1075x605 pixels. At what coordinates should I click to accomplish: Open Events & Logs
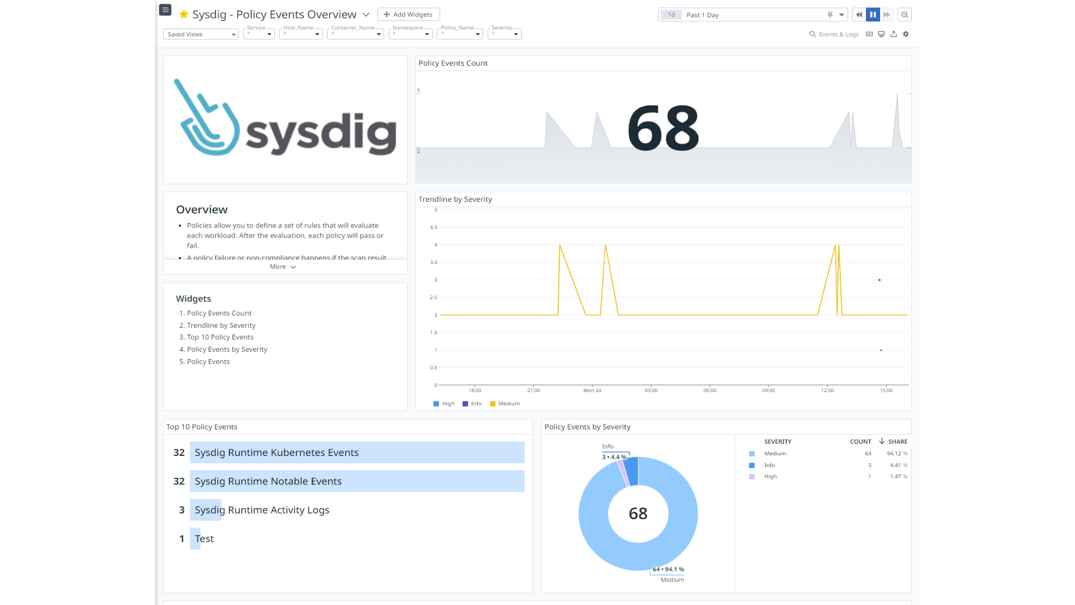pos(837,33)
